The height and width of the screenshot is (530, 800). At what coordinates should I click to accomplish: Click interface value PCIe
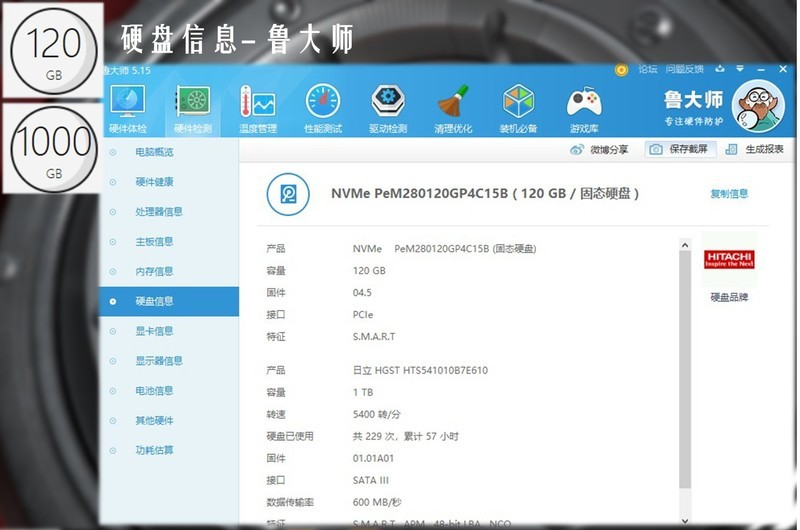[363, 315]
